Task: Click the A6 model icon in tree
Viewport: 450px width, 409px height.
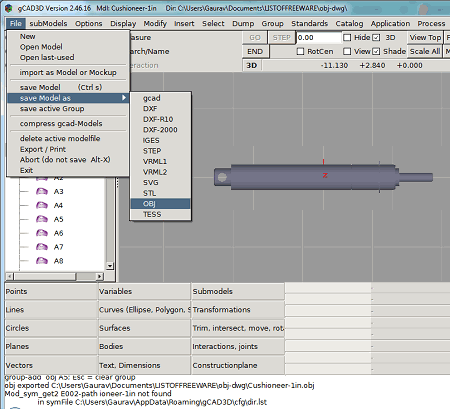Action: [42, 233]
